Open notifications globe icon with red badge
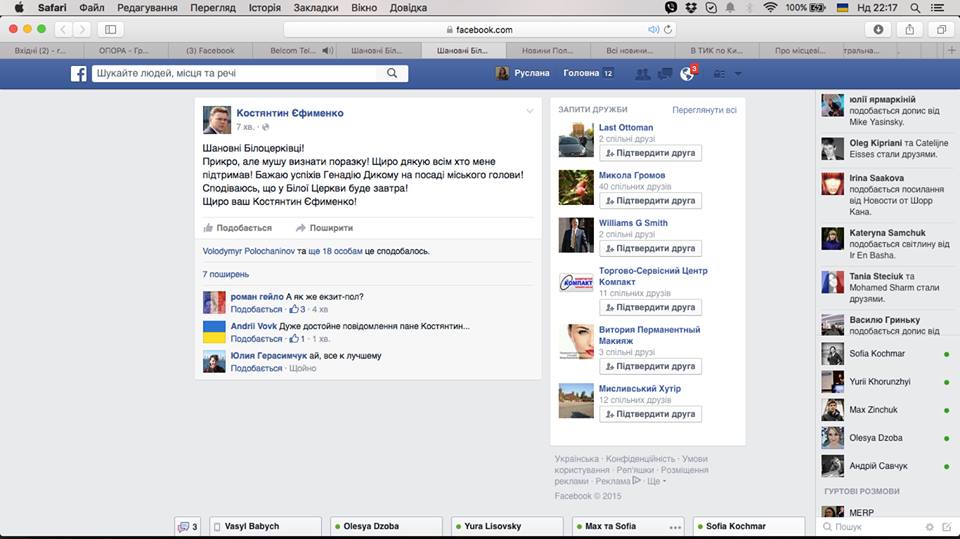 [x=687, y=74]
